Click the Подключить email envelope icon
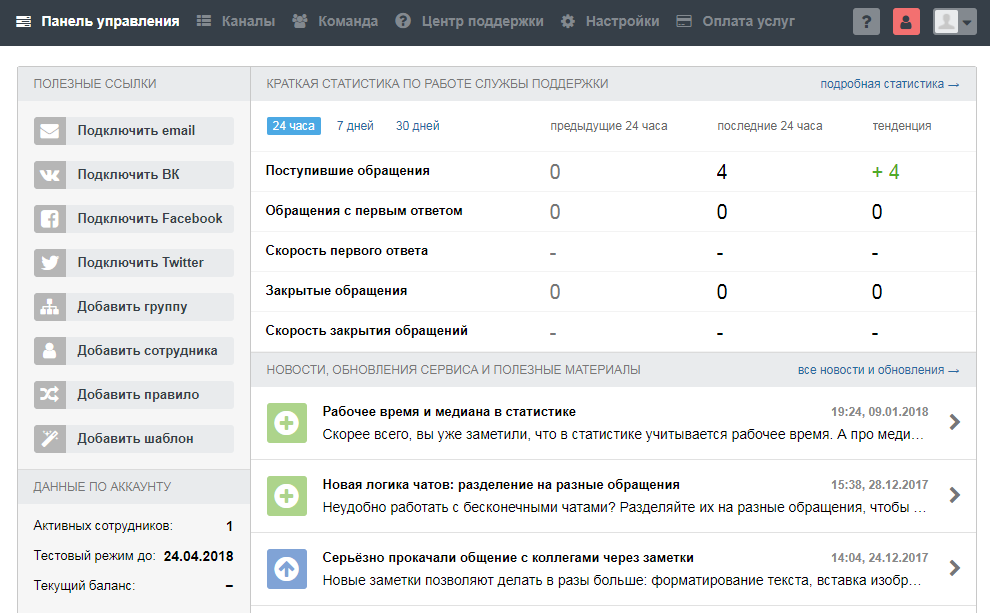 [48, 130]
